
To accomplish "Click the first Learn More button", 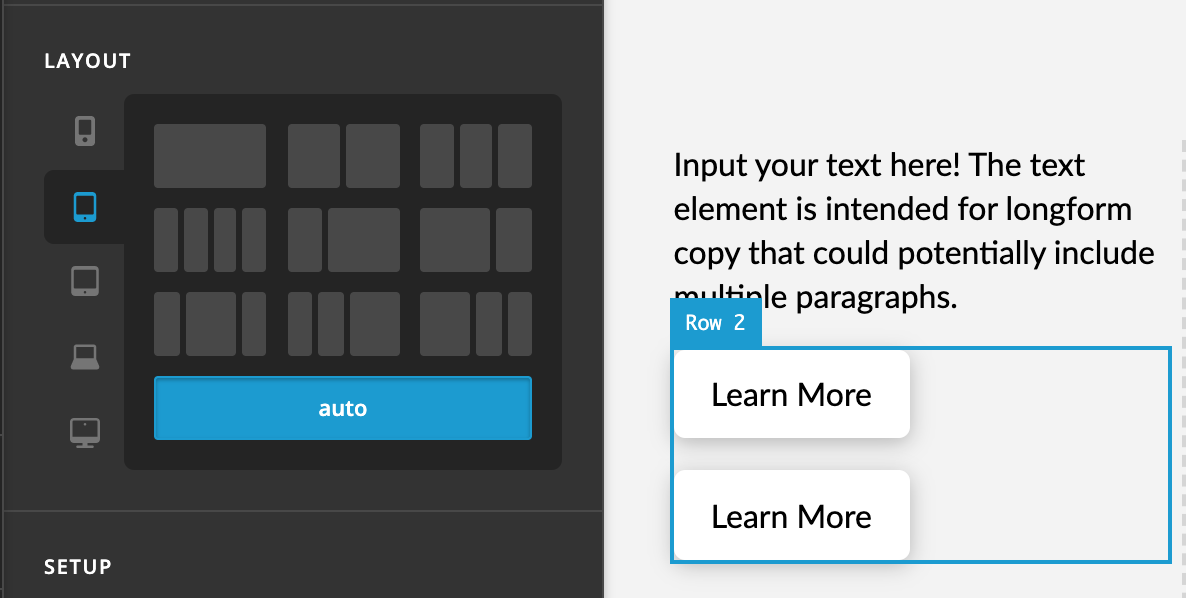I will [x=791, y=394].
